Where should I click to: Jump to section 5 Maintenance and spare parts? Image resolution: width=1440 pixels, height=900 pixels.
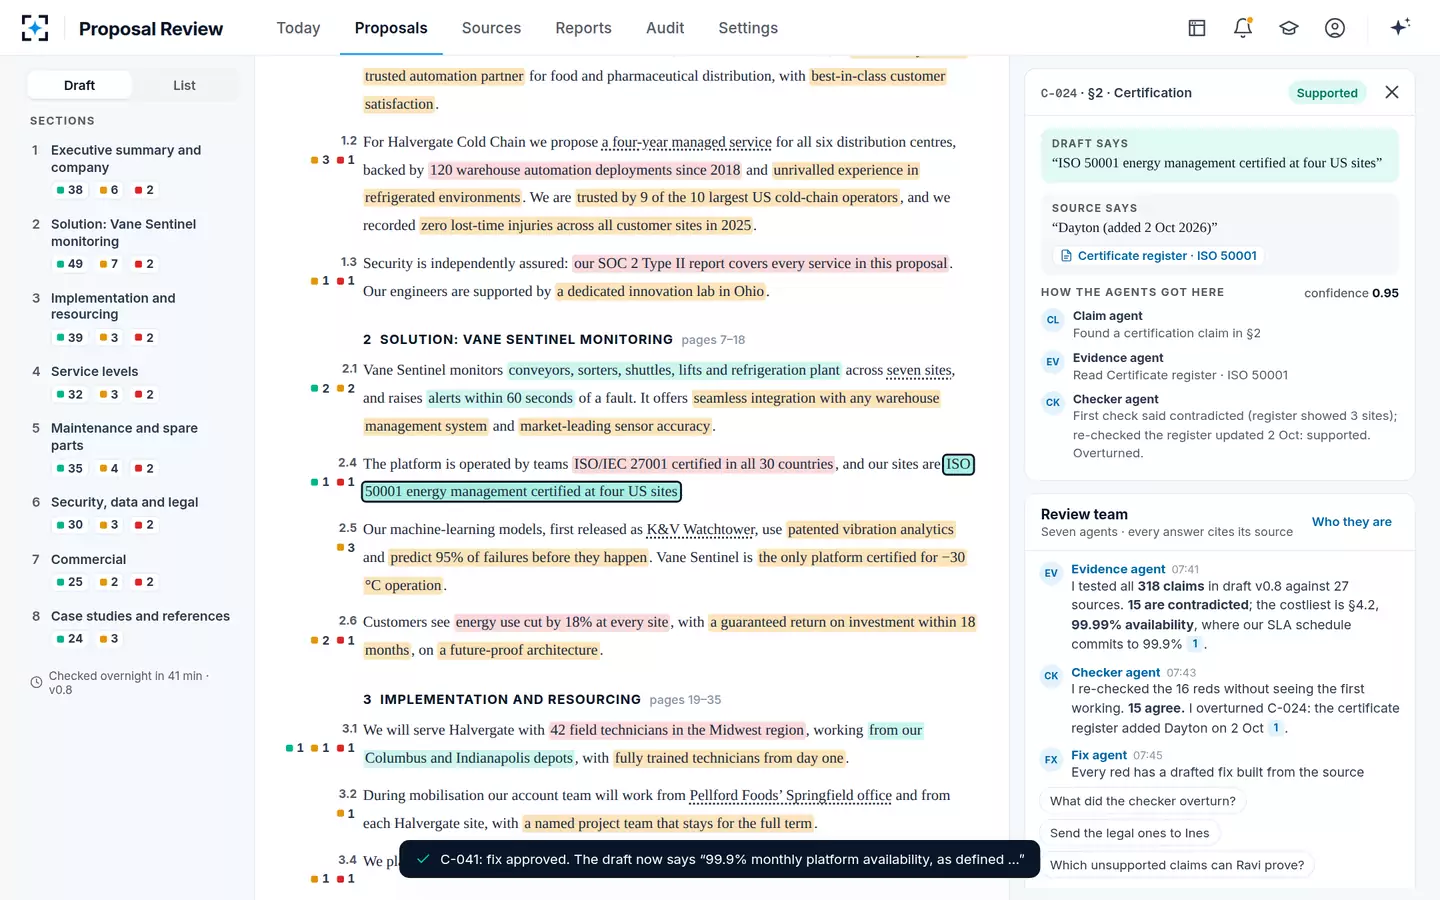click(x=132, y=447)
